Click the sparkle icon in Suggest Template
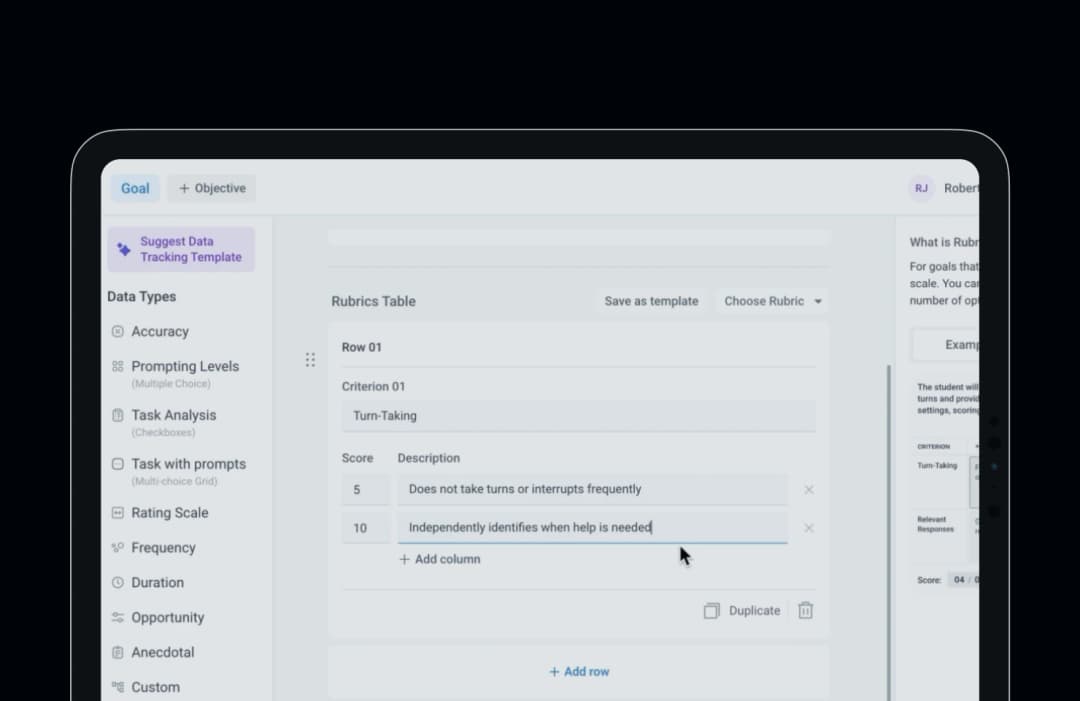The height and width of the screenshot is (701, 1080). [x=124, y=249]
